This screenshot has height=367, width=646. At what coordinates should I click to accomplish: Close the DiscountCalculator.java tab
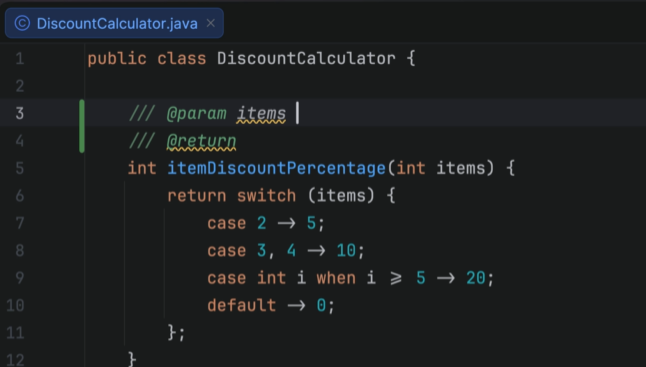(x=211, y=23)
